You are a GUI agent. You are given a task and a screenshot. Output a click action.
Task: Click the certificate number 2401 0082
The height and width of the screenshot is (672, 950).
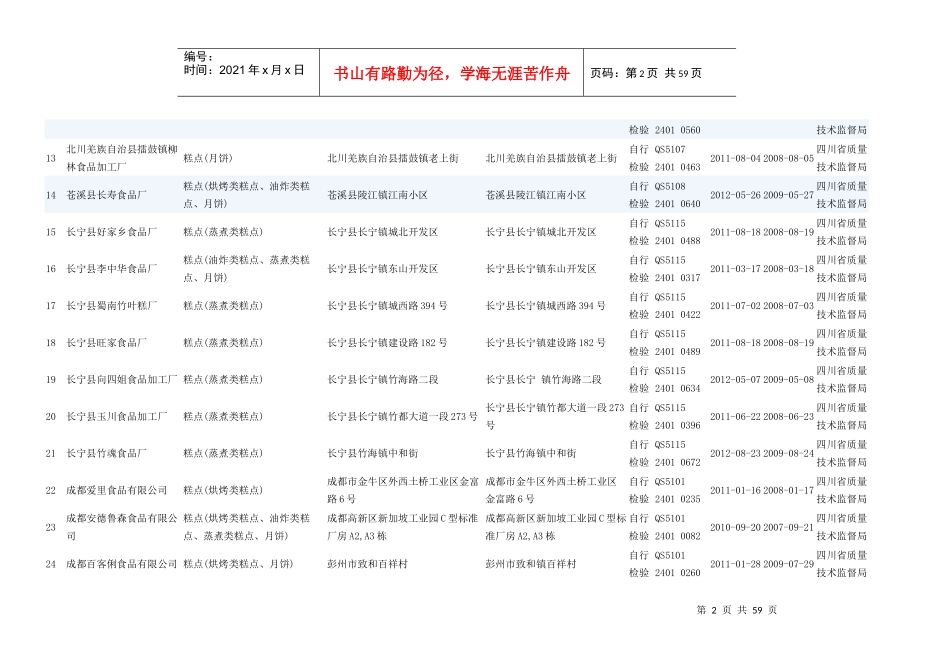[677, 536]
